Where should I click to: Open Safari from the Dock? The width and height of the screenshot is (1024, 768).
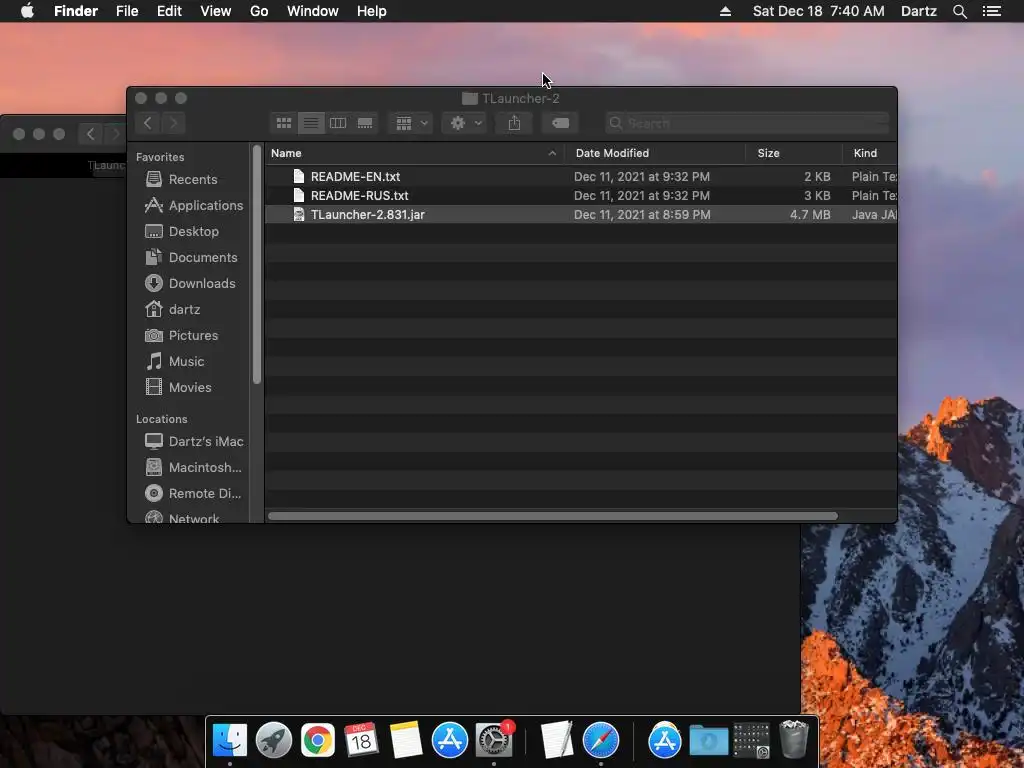click(x=601, y=740)
